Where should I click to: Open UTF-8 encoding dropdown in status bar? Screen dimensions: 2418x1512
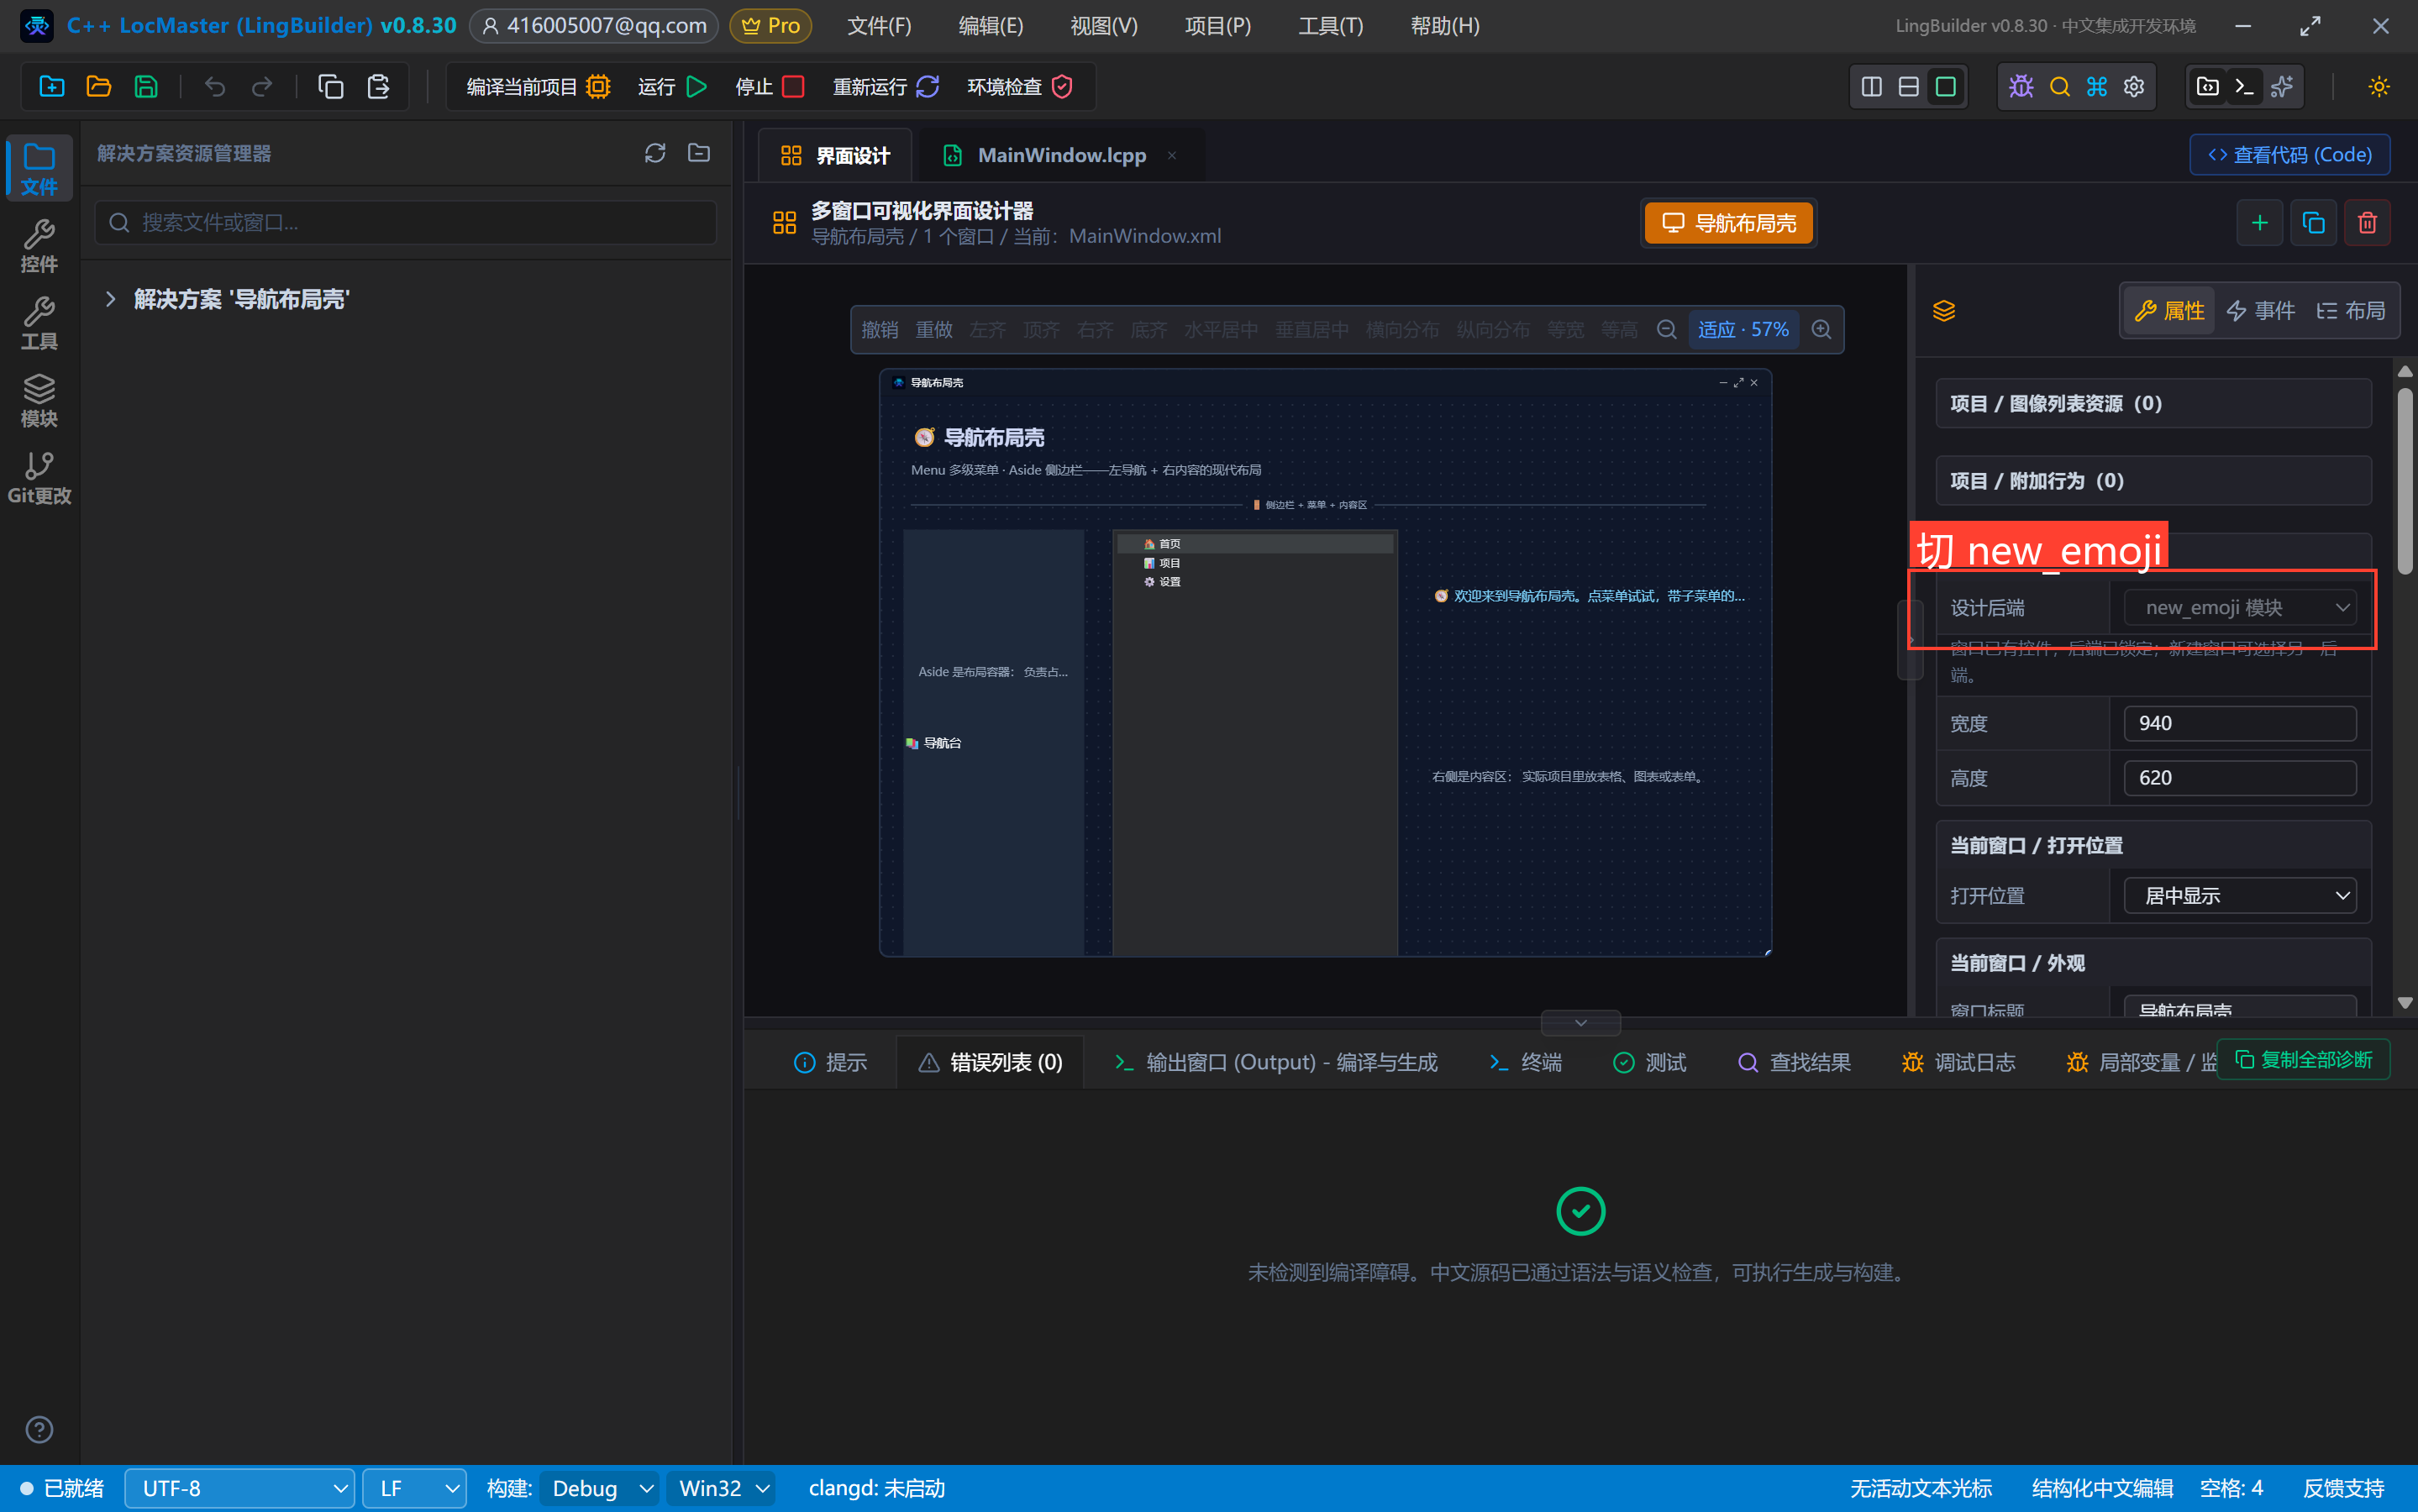point(239,1488)
